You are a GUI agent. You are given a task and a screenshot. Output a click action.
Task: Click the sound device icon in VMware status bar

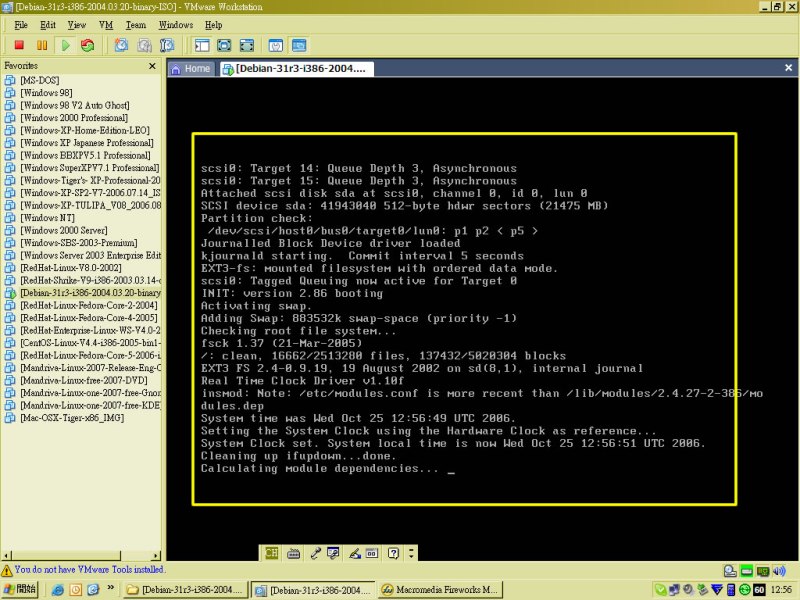point(779,571)
